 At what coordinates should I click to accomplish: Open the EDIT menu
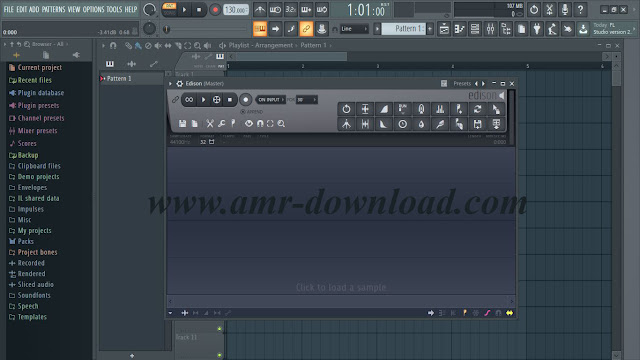point(22,9)
